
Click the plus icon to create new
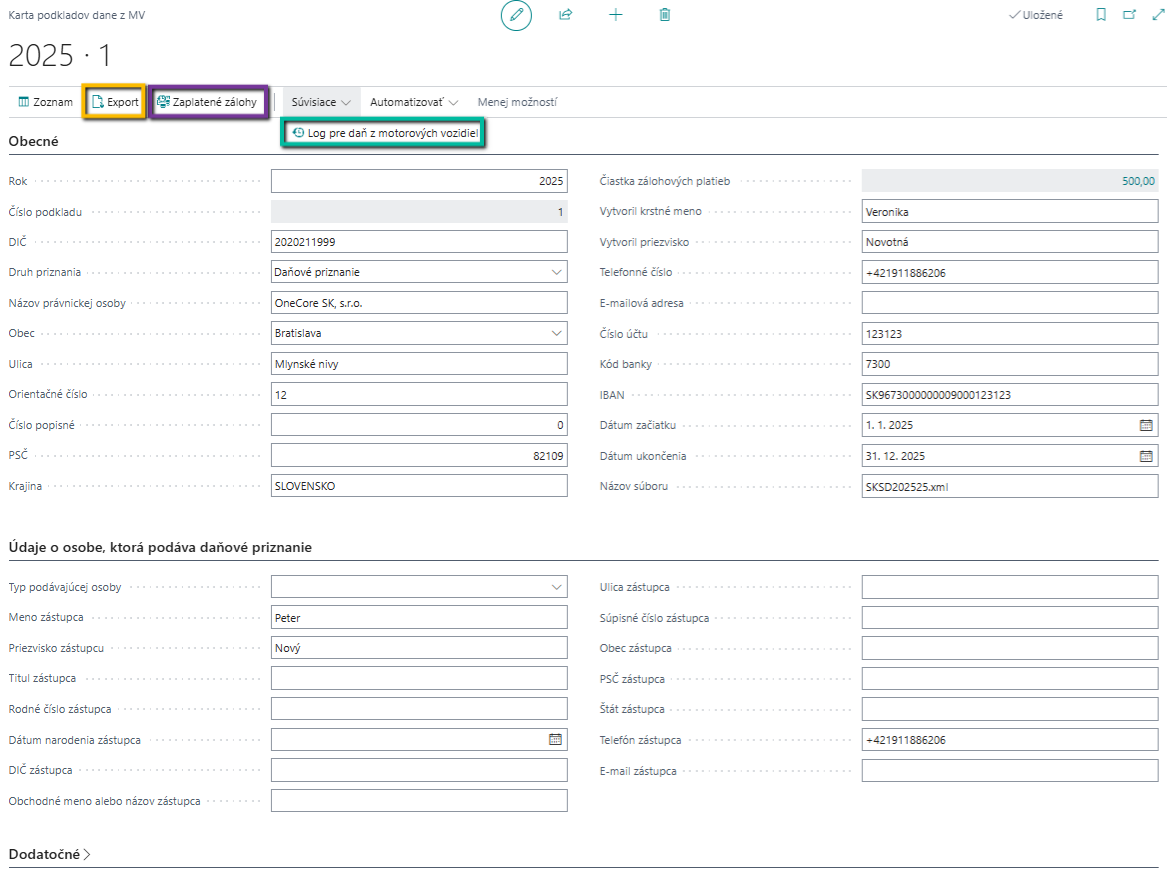[x=616, y=15]
